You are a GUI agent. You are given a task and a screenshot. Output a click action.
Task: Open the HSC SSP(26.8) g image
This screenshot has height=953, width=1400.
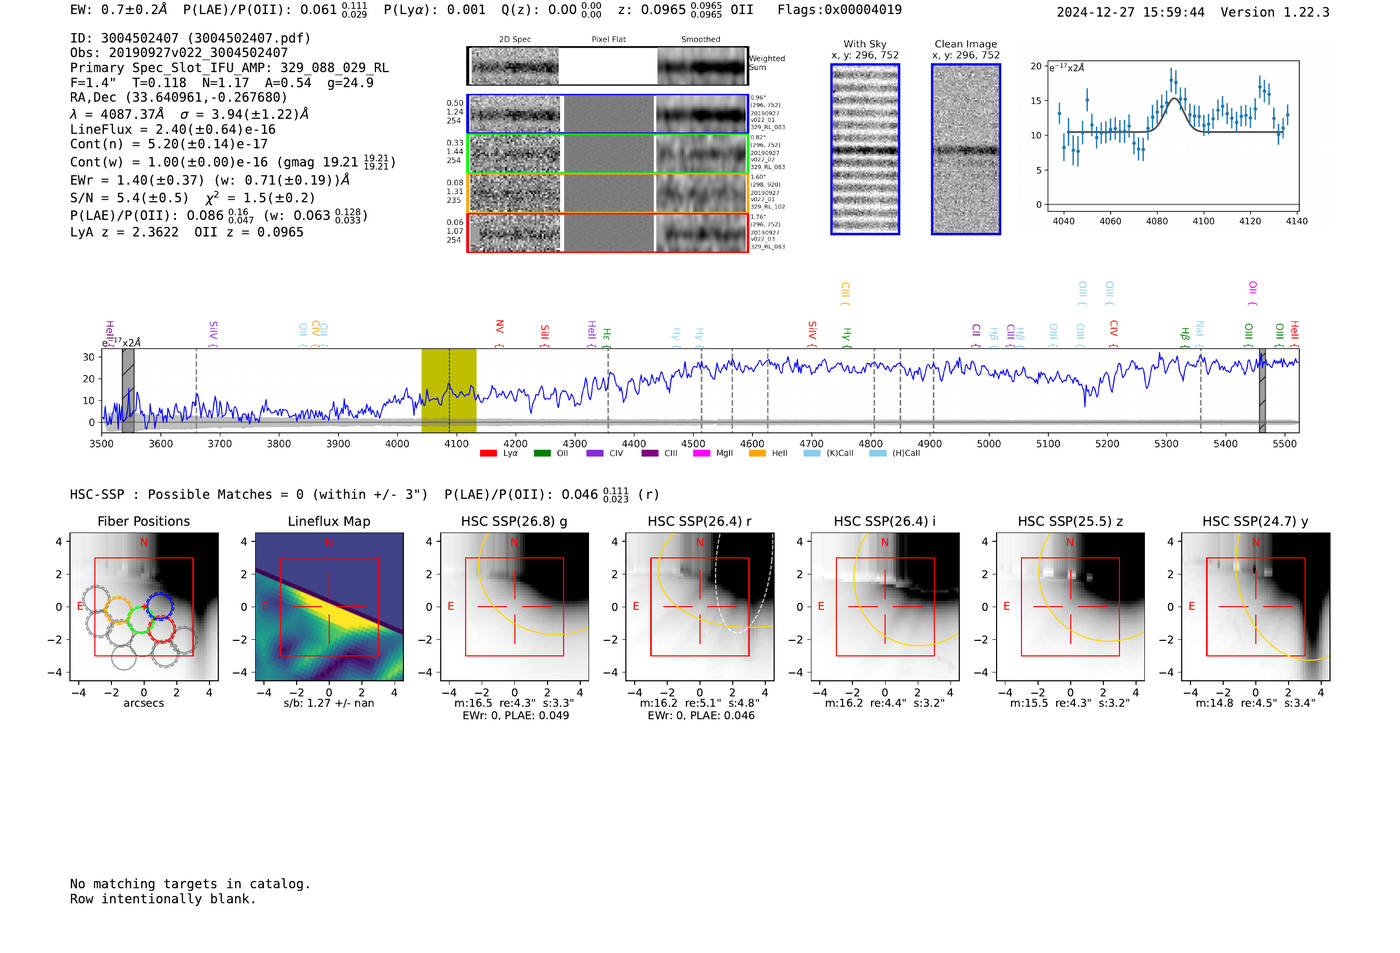[515, 607]
